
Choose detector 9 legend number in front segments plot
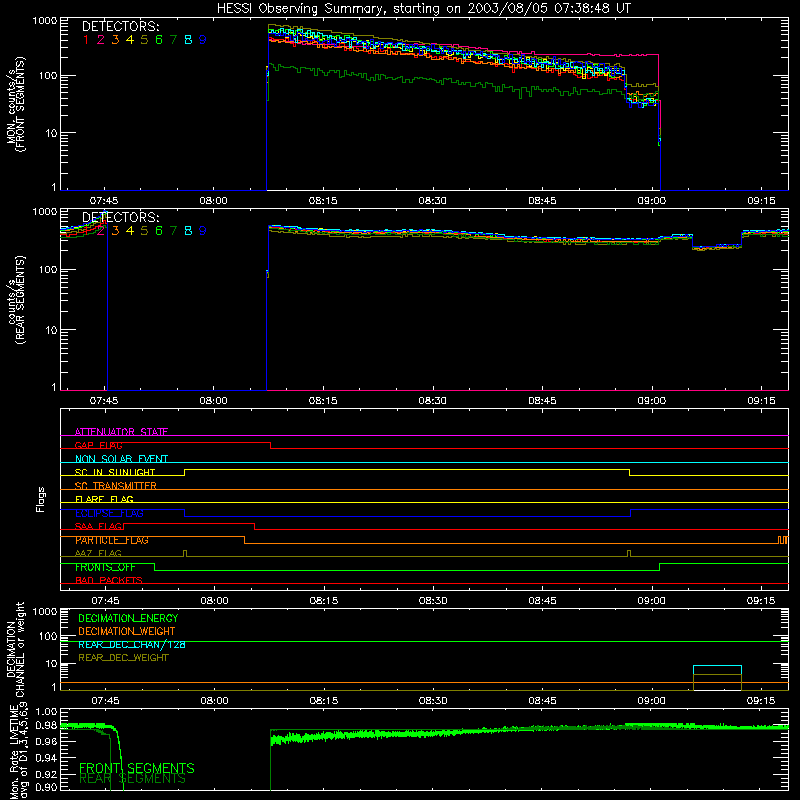click(x=203, y=40)
